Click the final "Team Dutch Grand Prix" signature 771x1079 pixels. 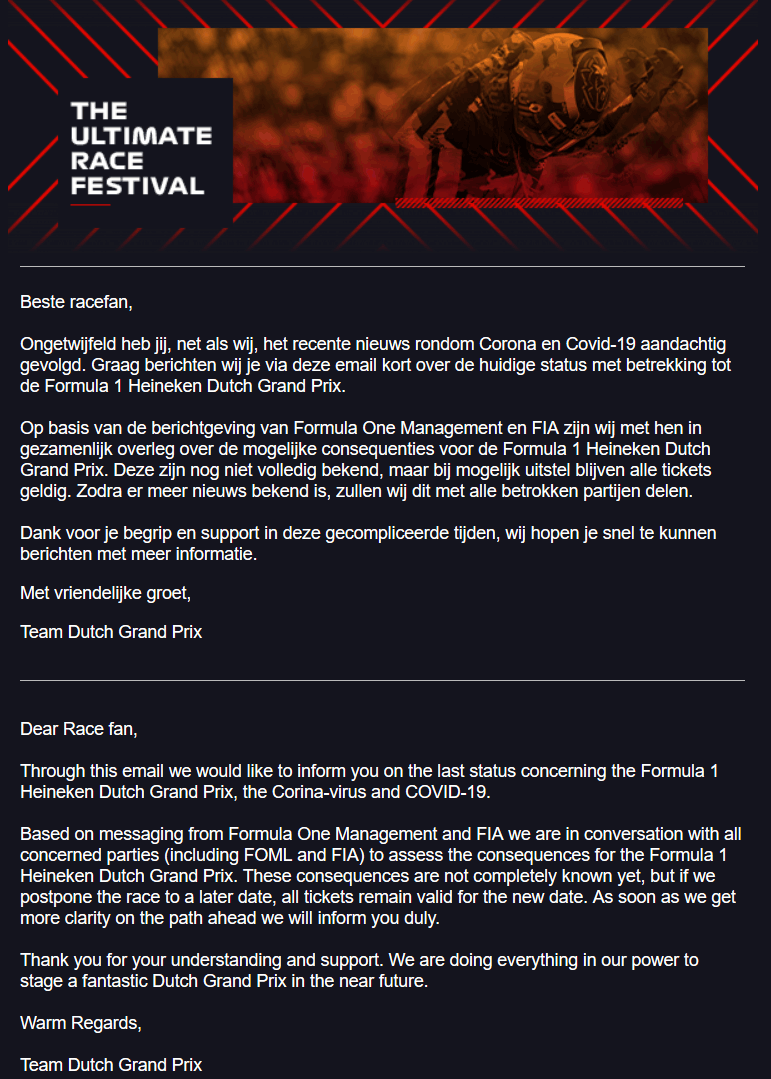click(x=111, y=1065)
